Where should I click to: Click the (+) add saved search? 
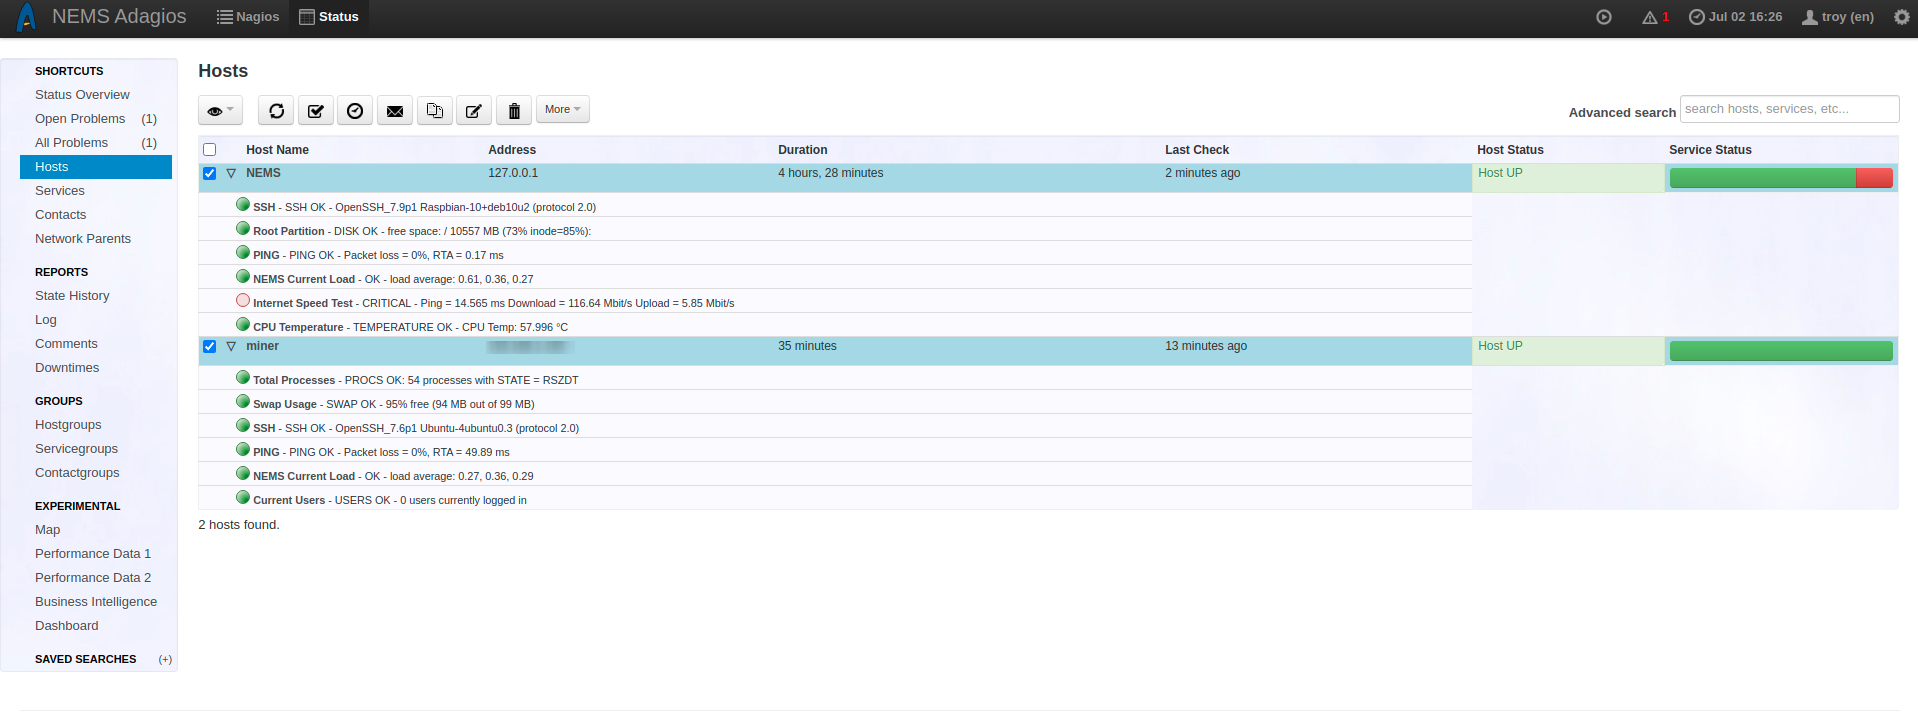[x=165, y=659]
